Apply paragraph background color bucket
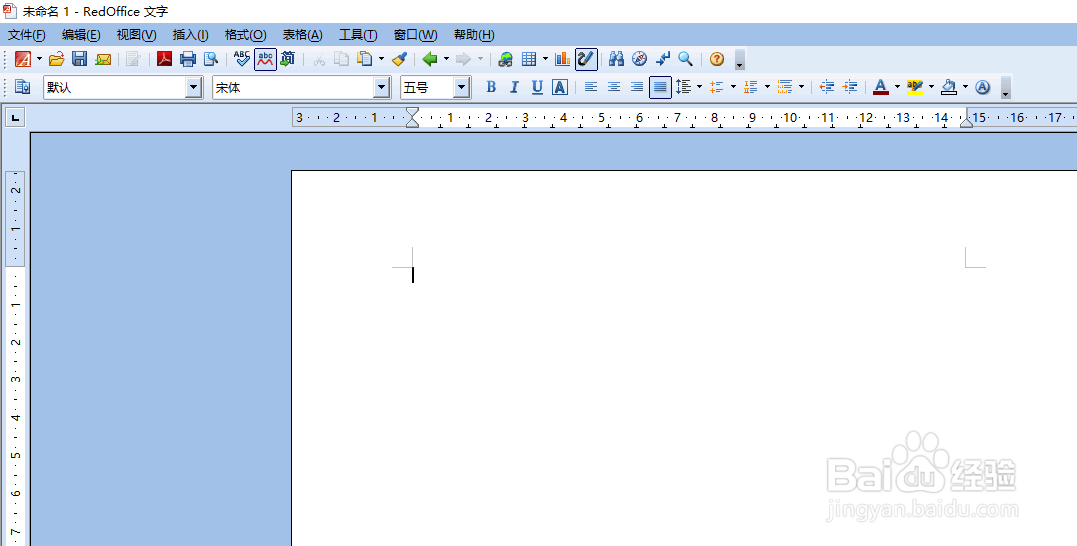This screenshot has height=546, width=1077. (x=949, y=87)
